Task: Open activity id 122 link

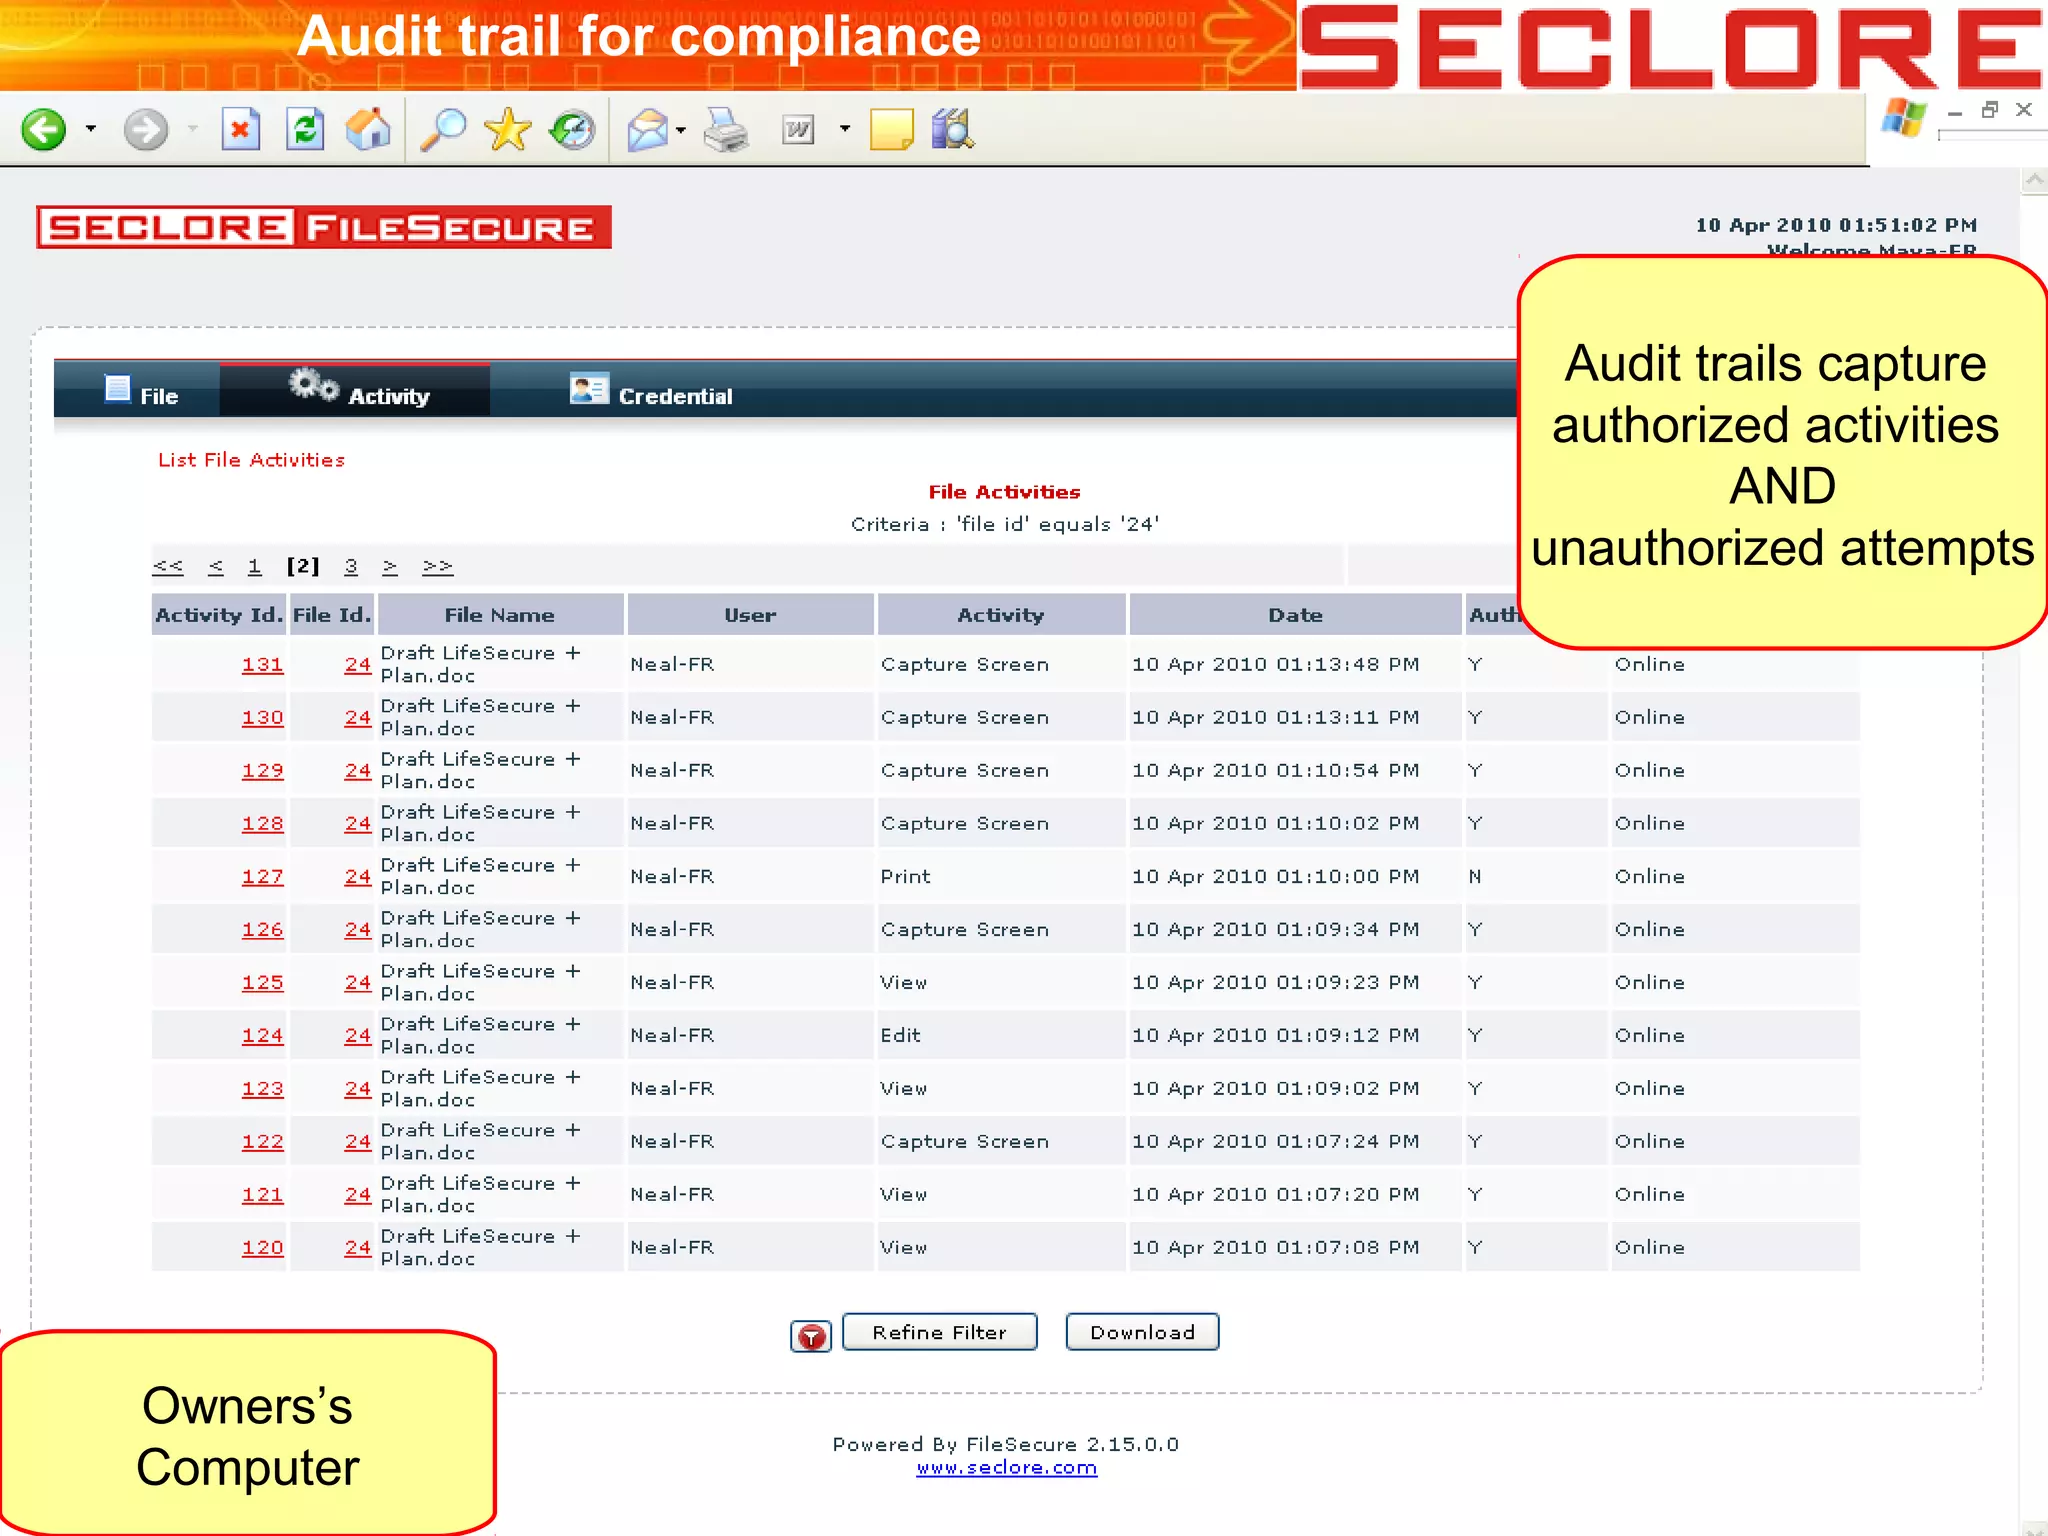Action: click(x=262, y=1142)
